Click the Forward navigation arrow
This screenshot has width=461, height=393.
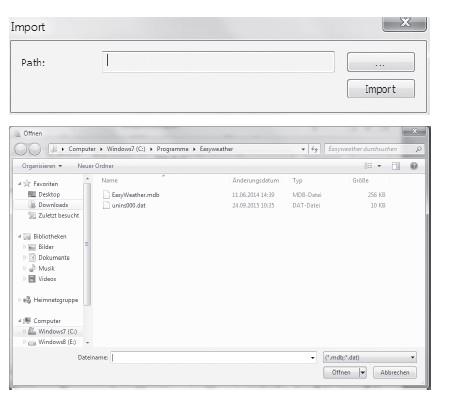tap(34, 149)
